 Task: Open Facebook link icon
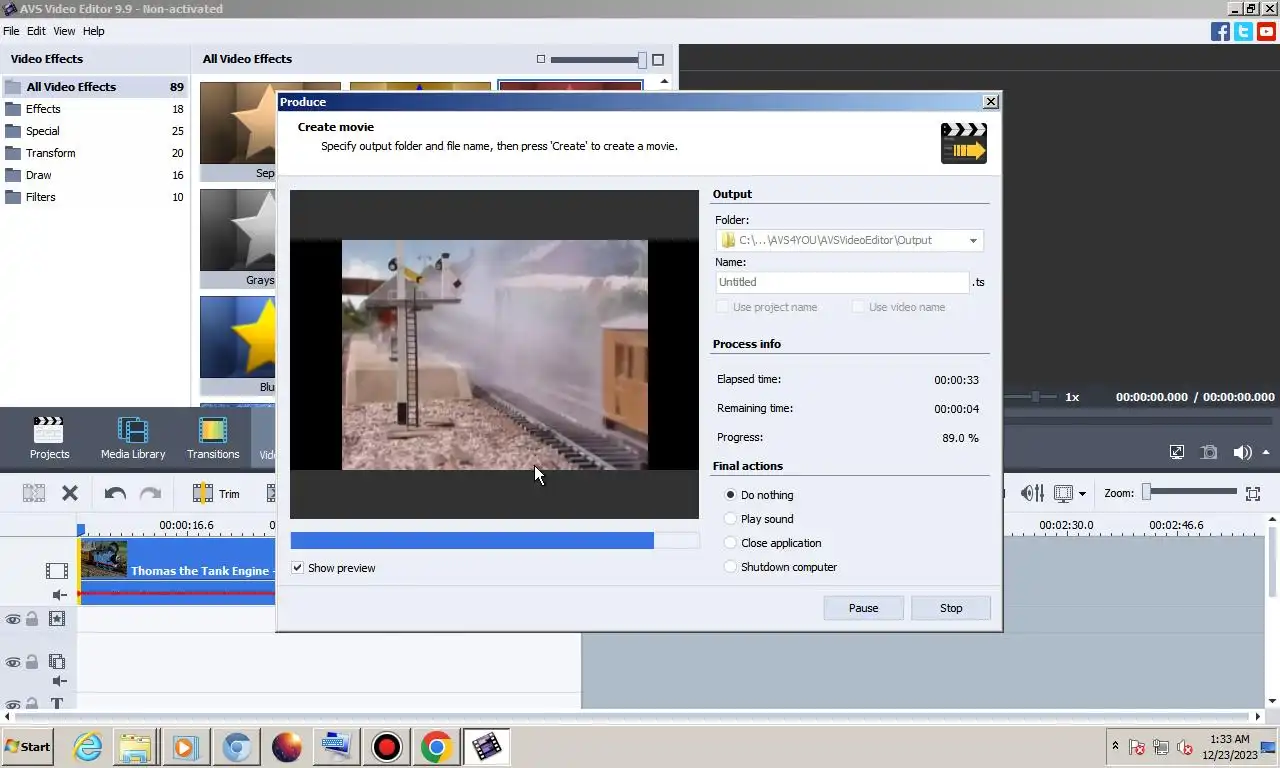(x=1220, y=31)
